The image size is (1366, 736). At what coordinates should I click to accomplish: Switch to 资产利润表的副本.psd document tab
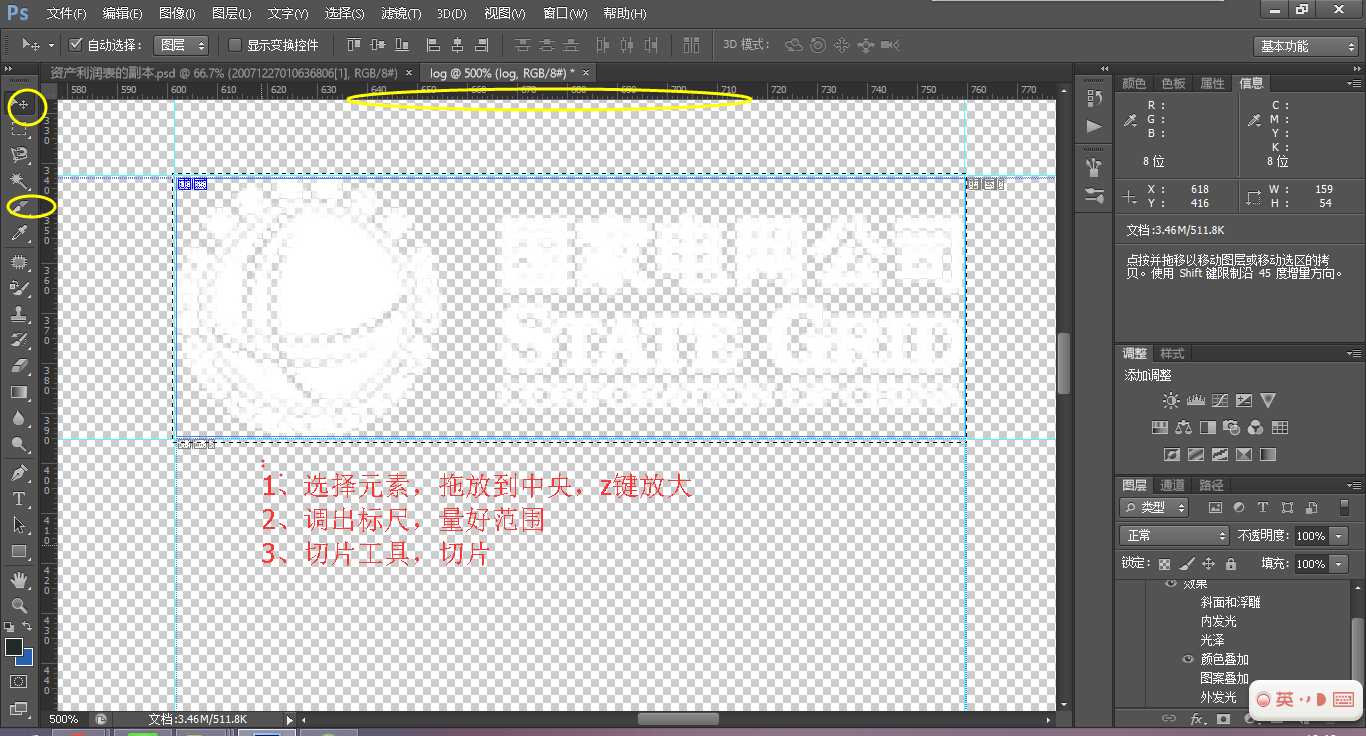(231, 73)
